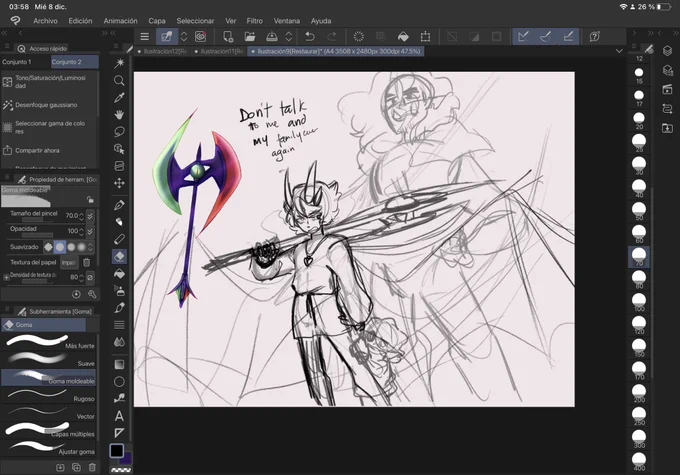The height and width of the screenshot is (475, 680).
Task: Select the Move layer cross-arrows tool
Action: pos(119,183)
